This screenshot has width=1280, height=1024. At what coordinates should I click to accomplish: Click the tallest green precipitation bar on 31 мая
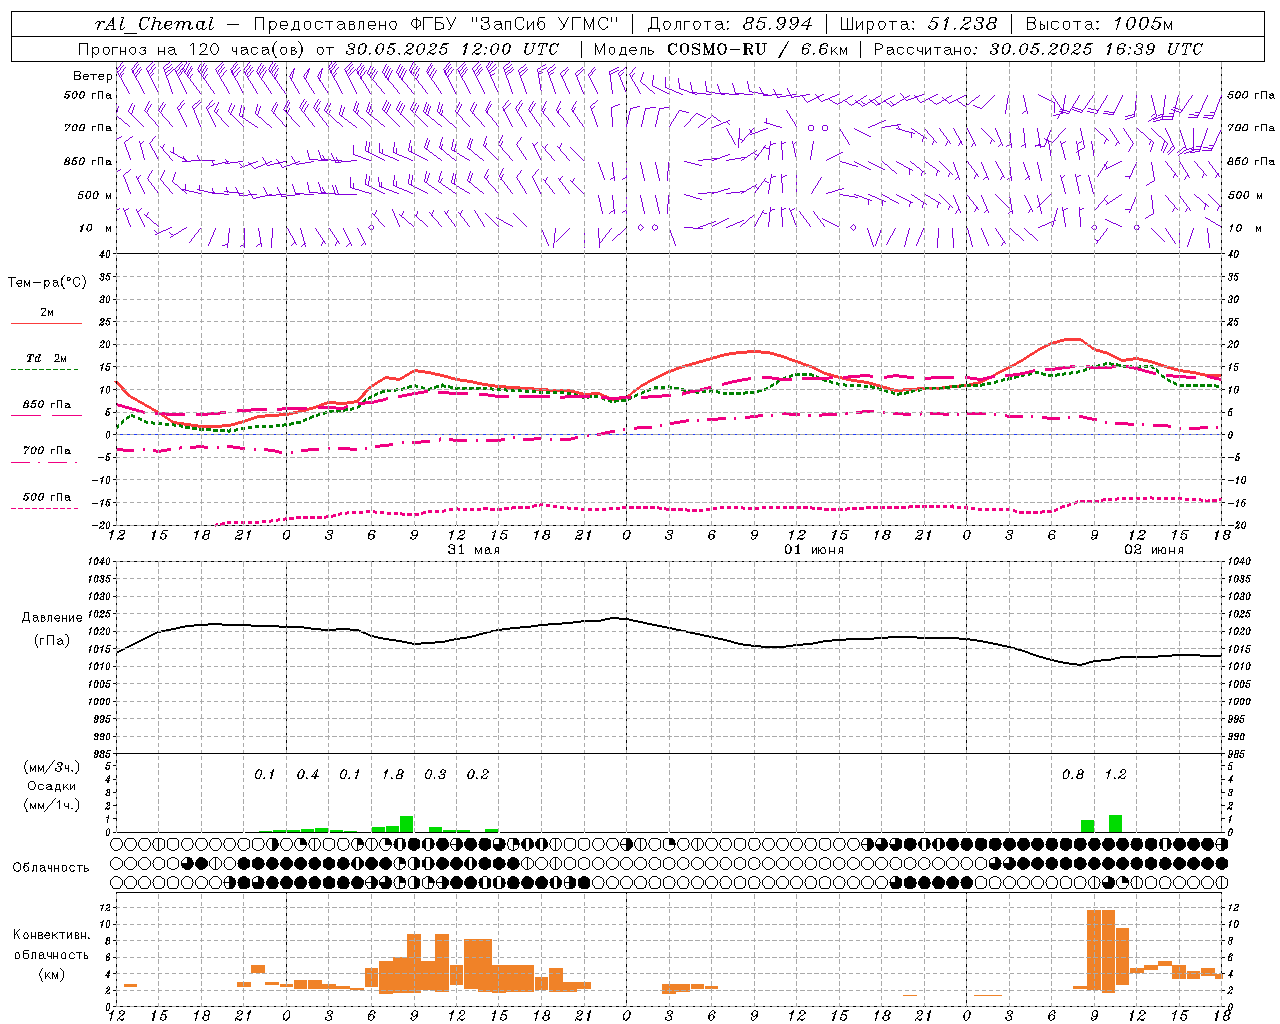(x=406, y=824)
